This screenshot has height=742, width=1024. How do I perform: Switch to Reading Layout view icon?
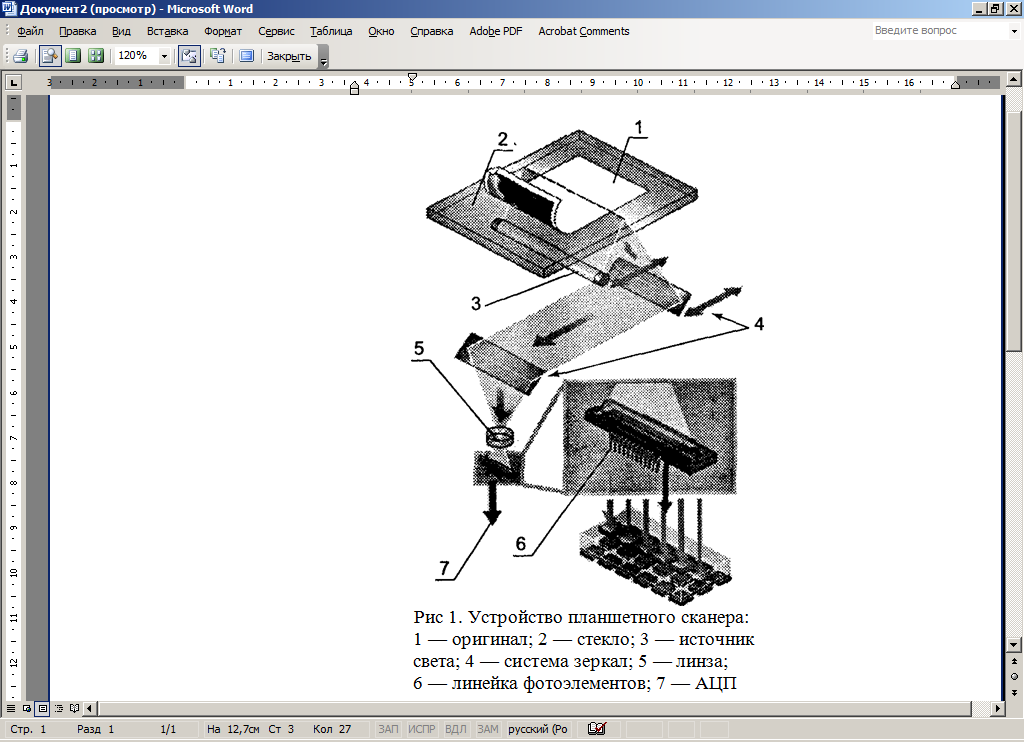(x=74, y=708)
